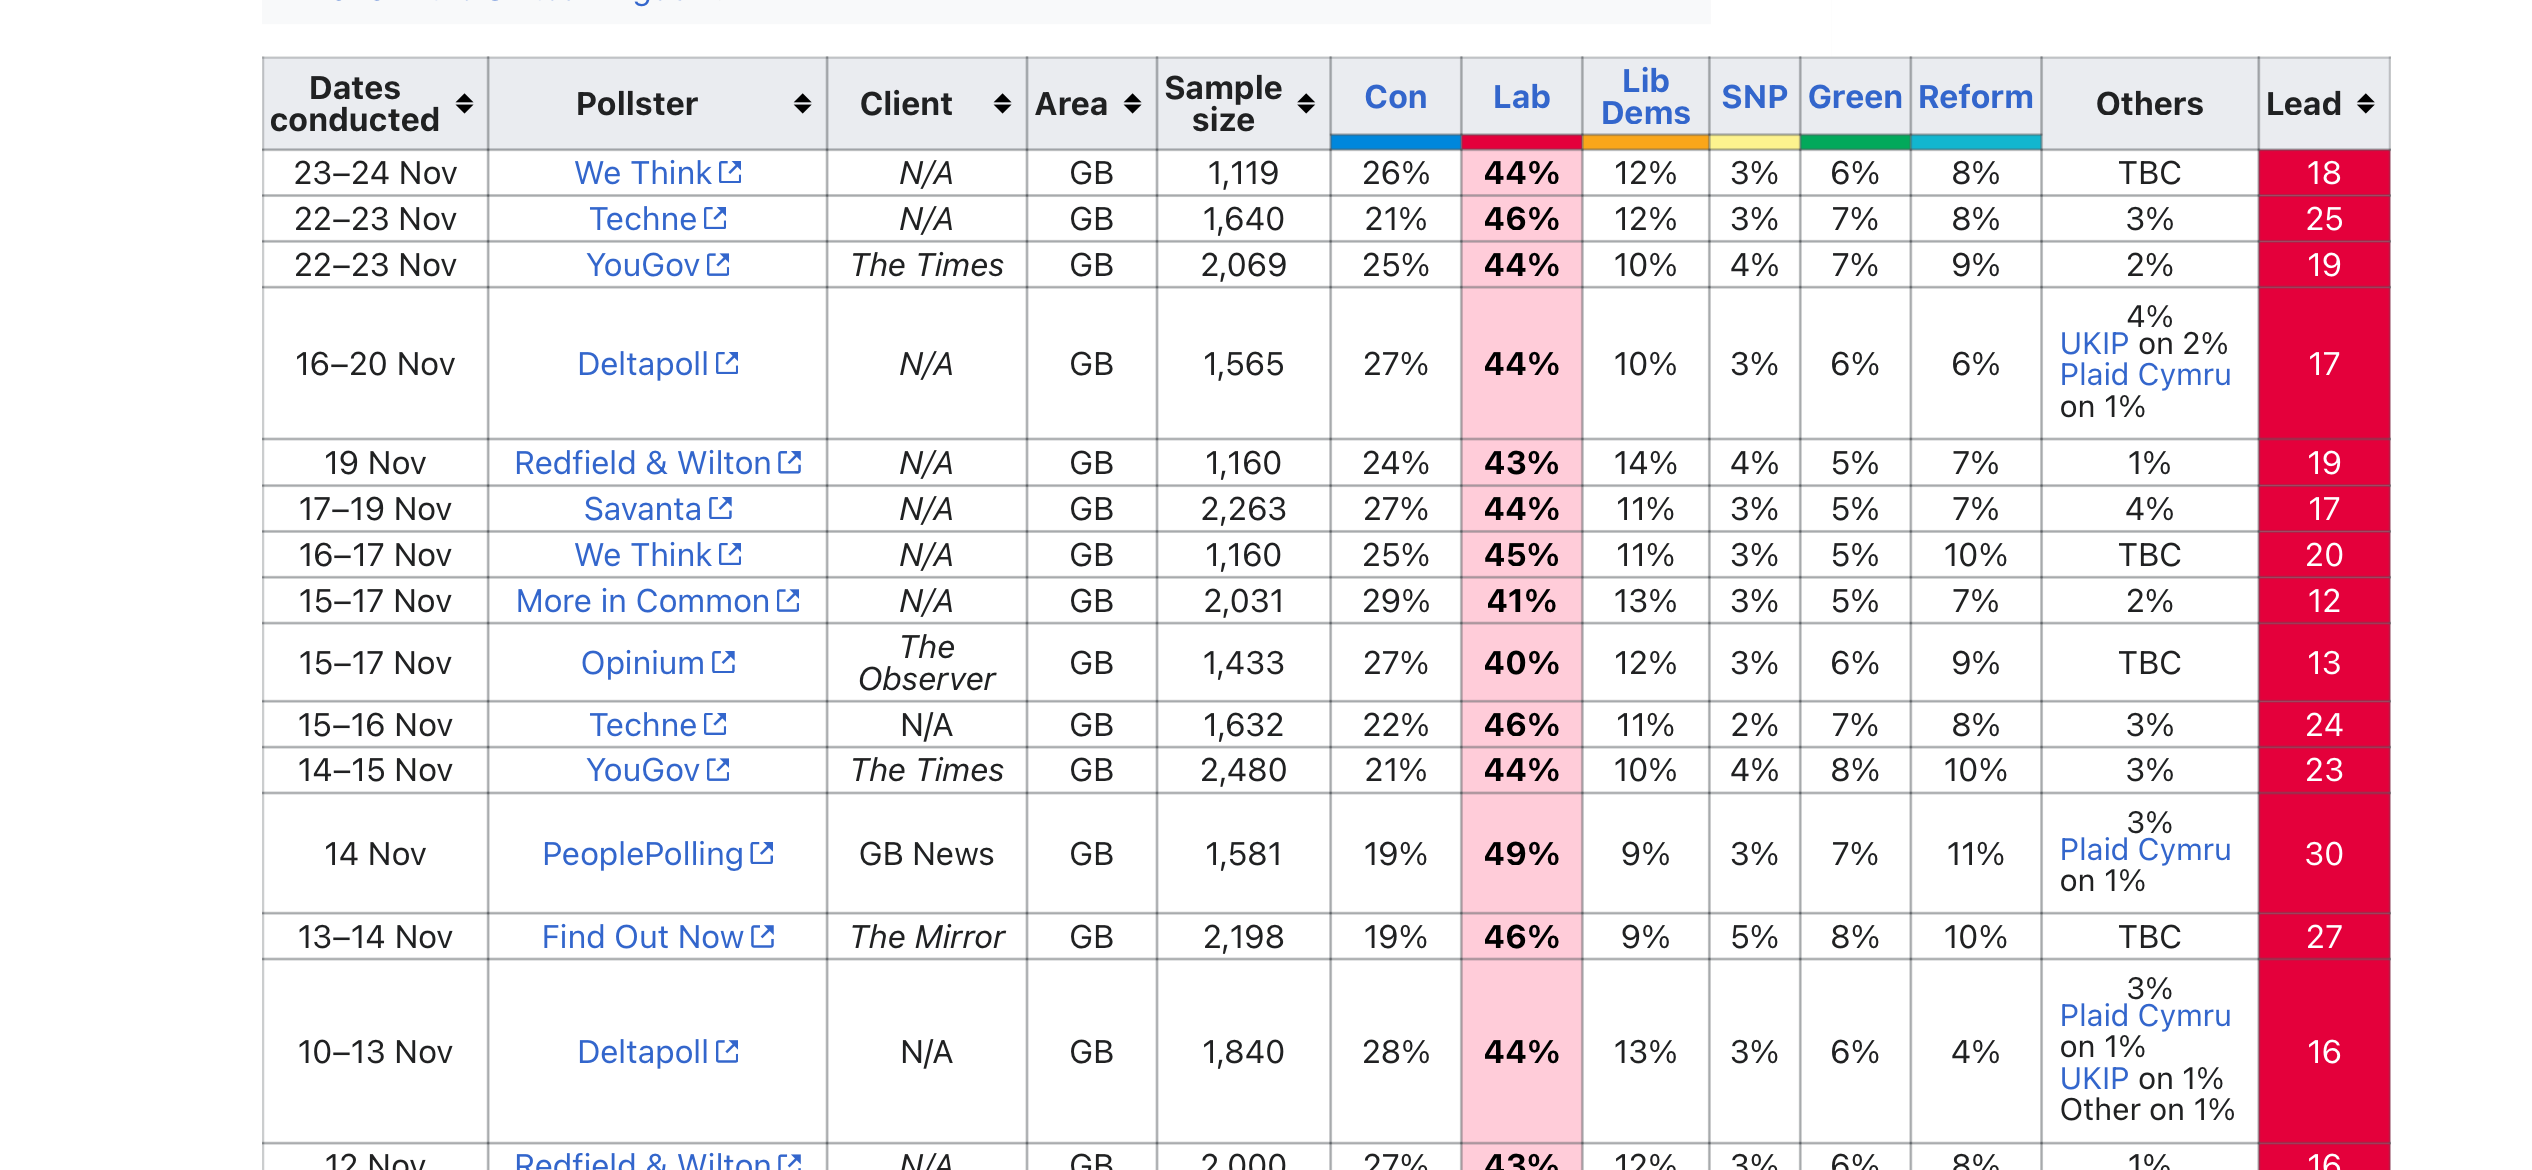Open the We Think 23–24 Nov poll

point(642,173)
